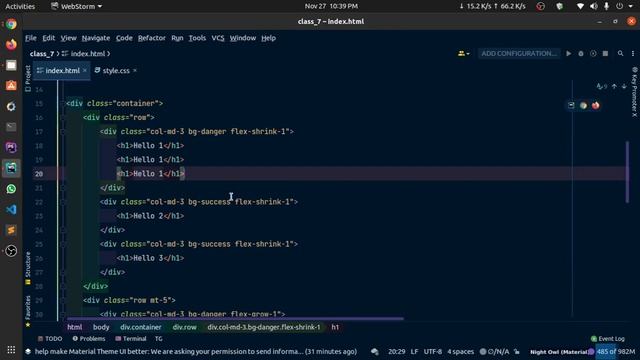
Task: Open the VCS menu
Action: [218, 38]
